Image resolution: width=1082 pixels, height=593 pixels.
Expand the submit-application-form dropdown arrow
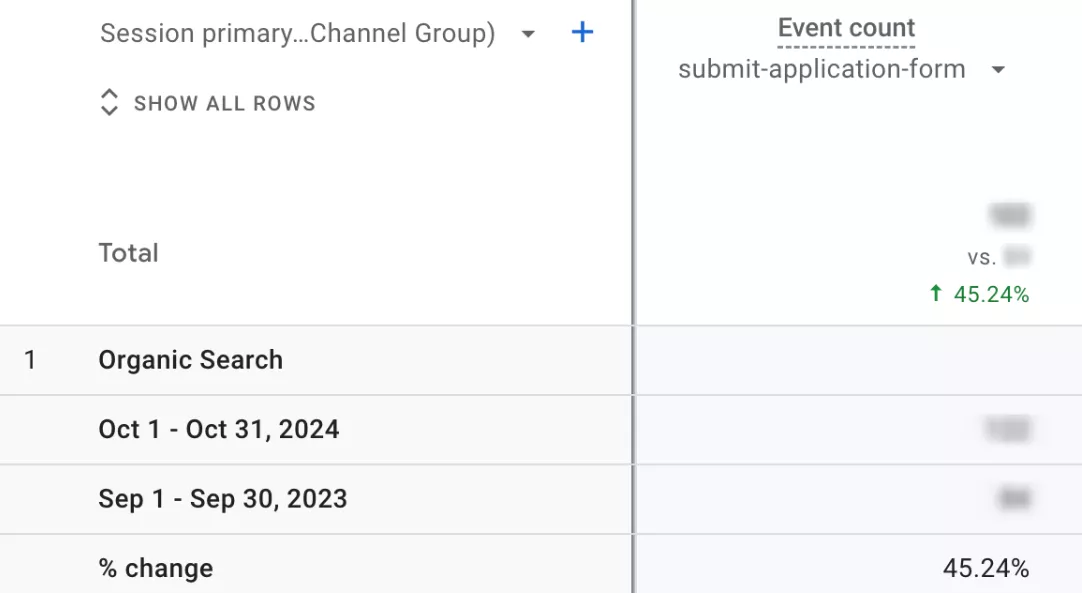coord(997,70)
